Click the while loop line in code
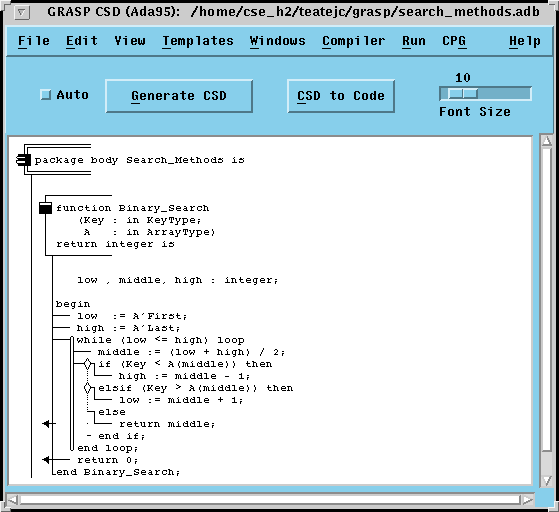559x512 pixels. (x=160, y=340)
